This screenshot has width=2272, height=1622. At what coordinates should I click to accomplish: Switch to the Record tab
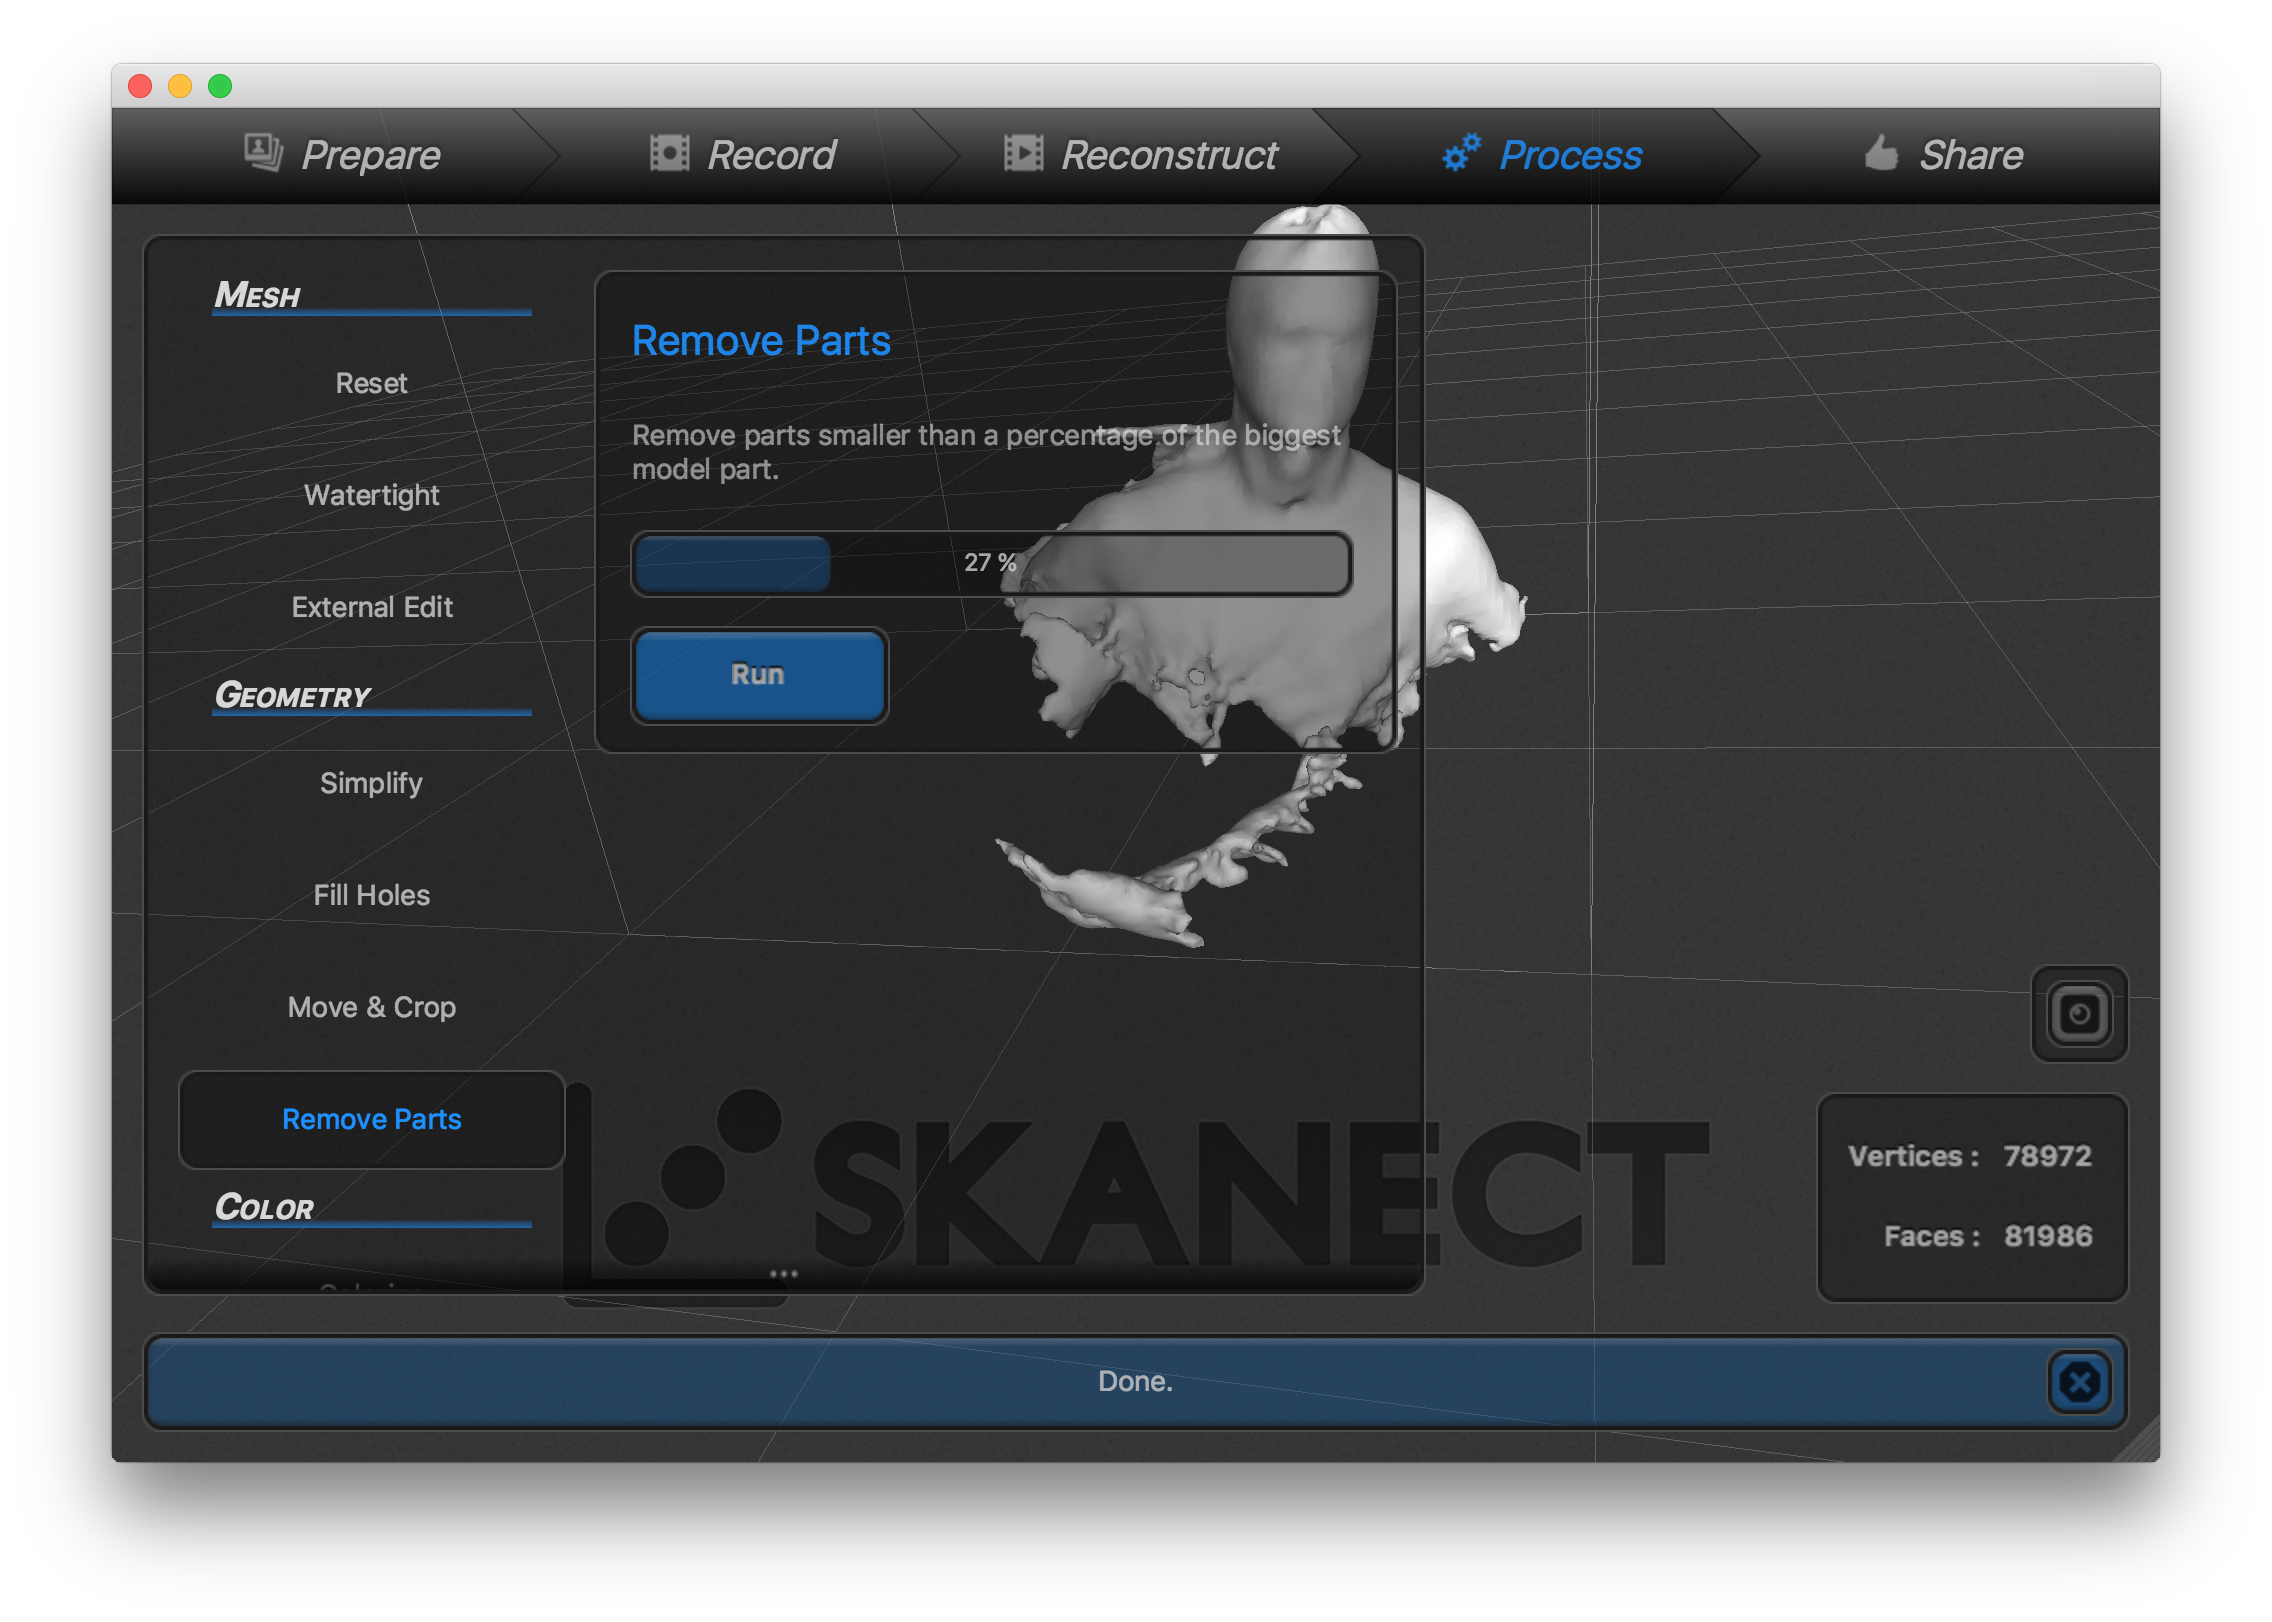click(x=770, y=155)
